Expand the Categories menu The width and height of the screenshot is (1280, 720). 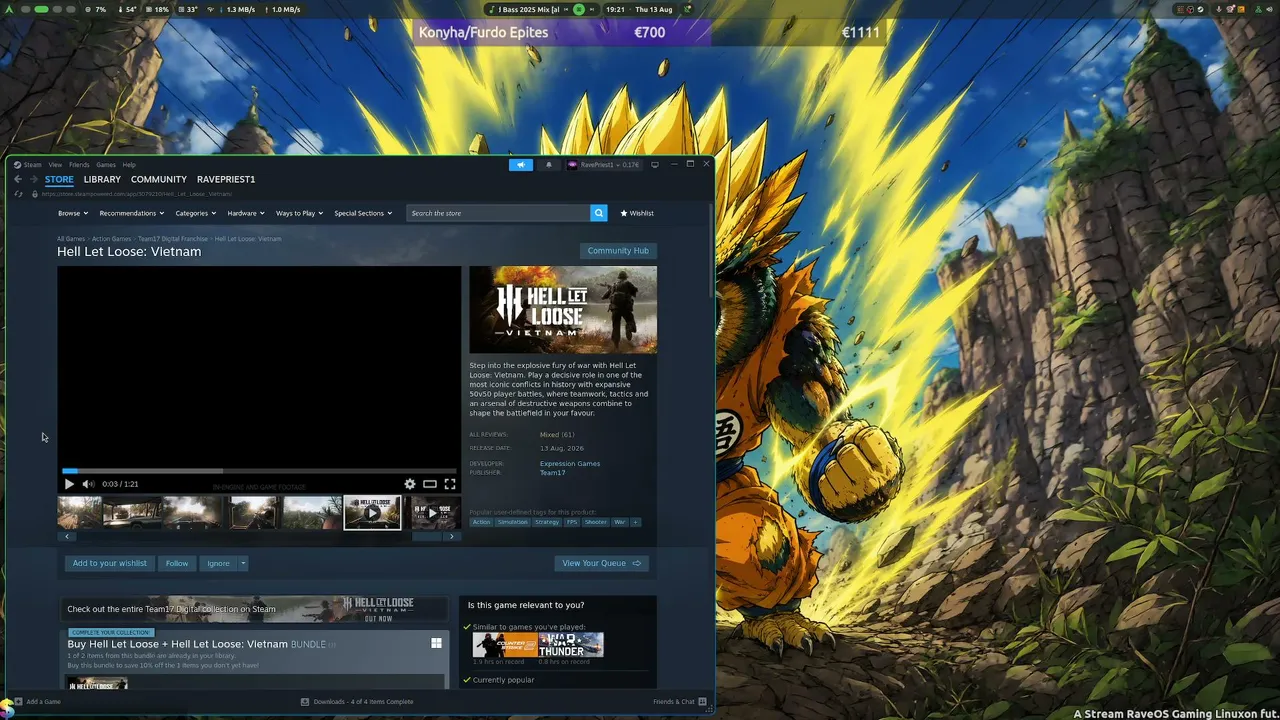coord(196,213)
